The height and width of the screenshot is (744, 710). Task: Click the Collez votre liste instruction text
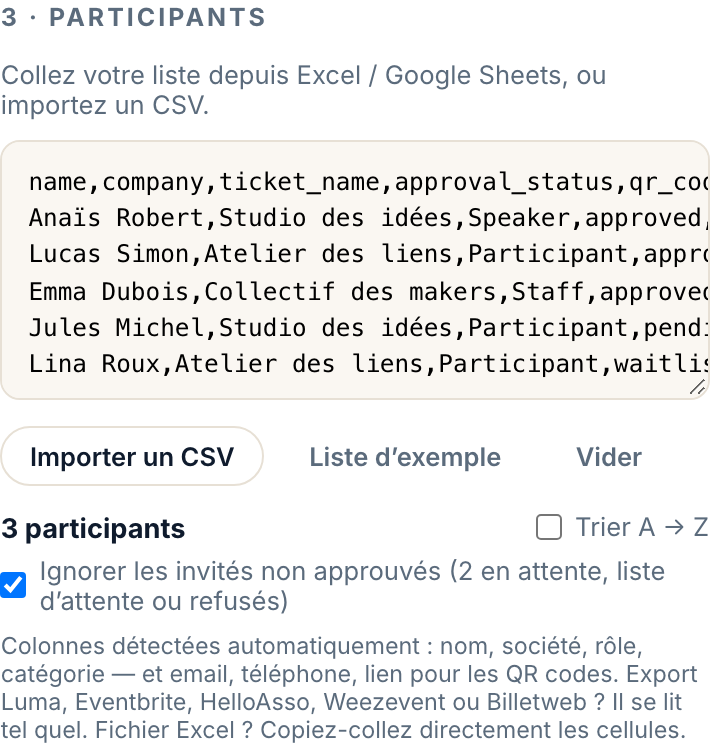coord(304,90)
